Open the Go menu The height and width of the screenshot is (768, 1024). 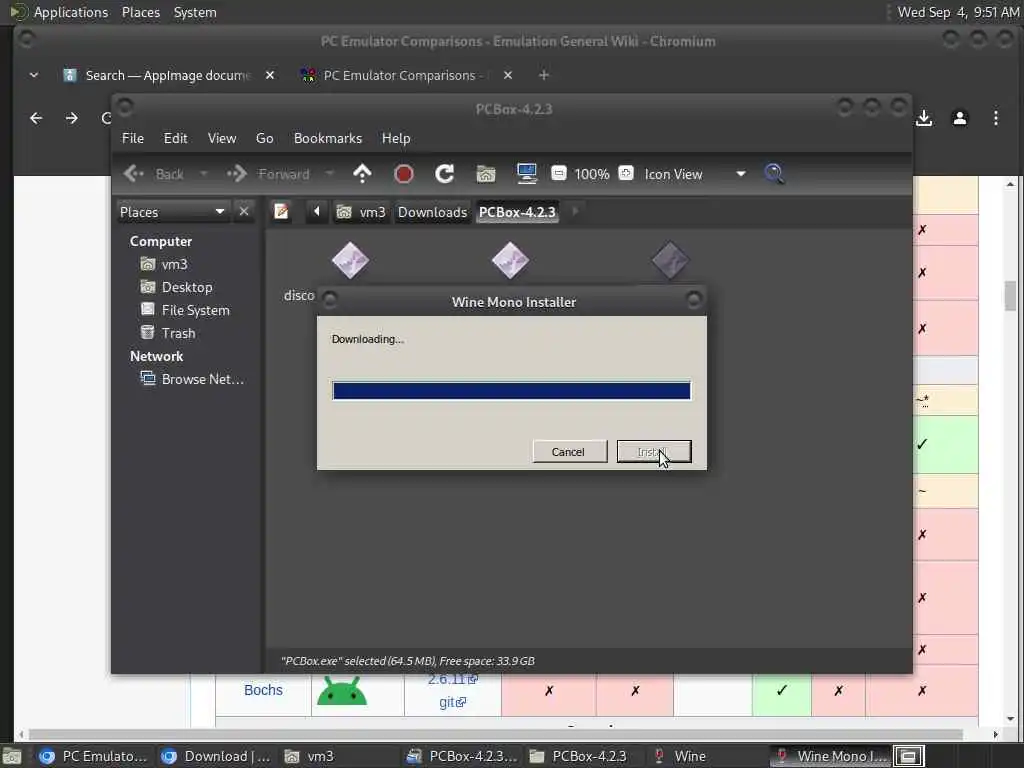pos(264,138)
